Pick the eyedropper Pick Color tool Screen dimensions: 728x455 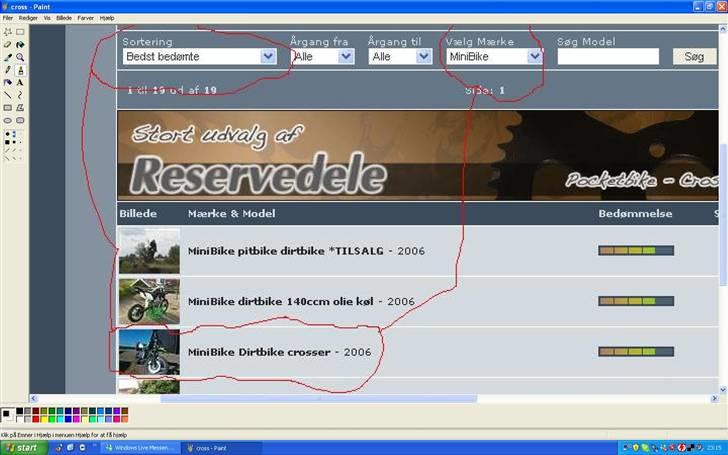8,57
